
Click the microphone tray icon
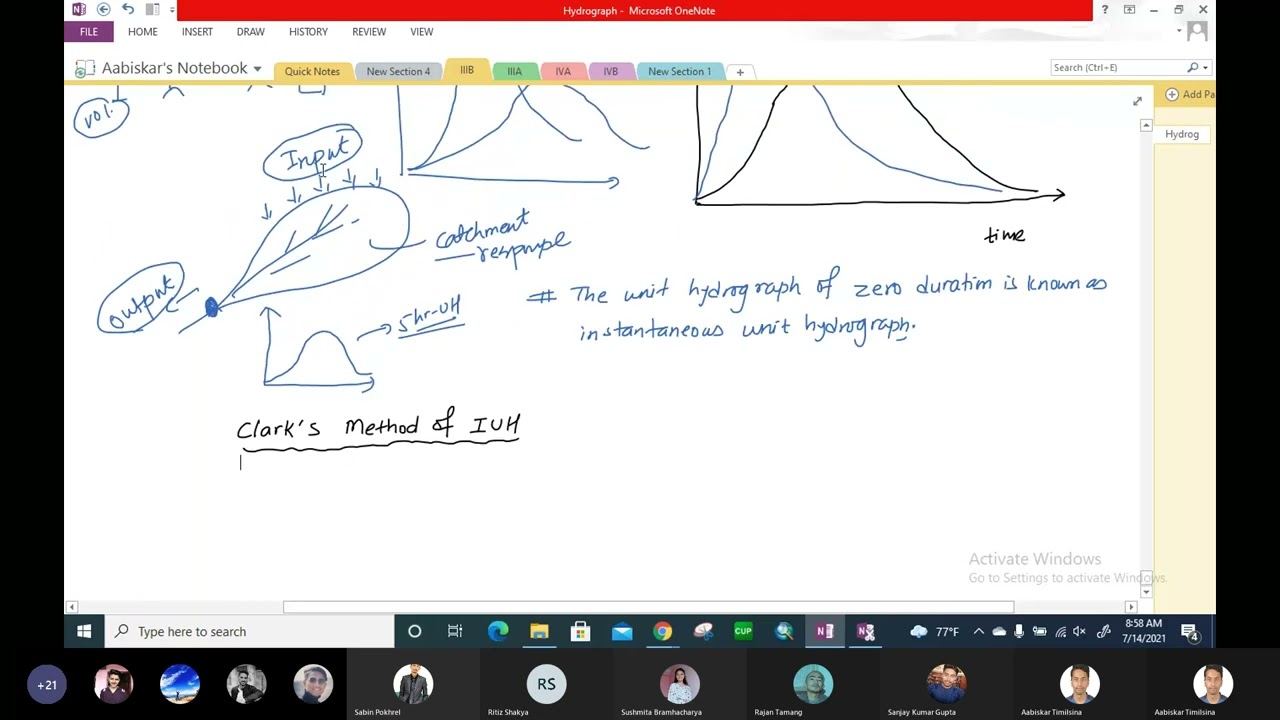[1019, 631]
